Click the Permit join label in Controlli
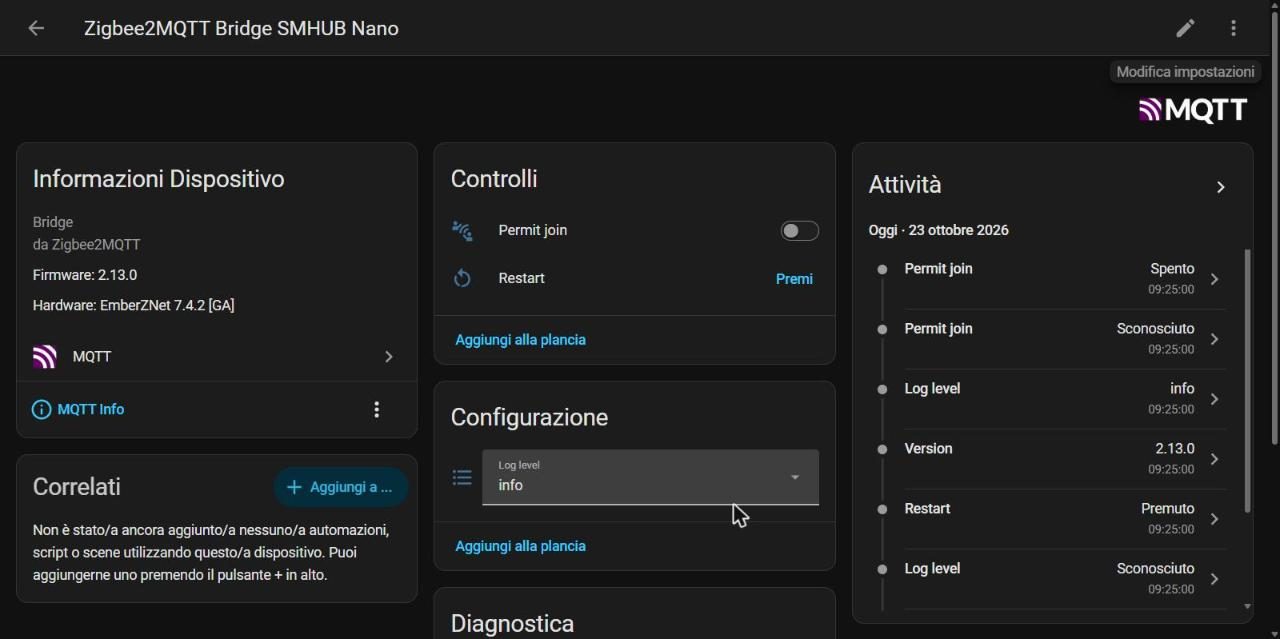The width and height of the screenshot is (1280, 639). click(533, 230)
